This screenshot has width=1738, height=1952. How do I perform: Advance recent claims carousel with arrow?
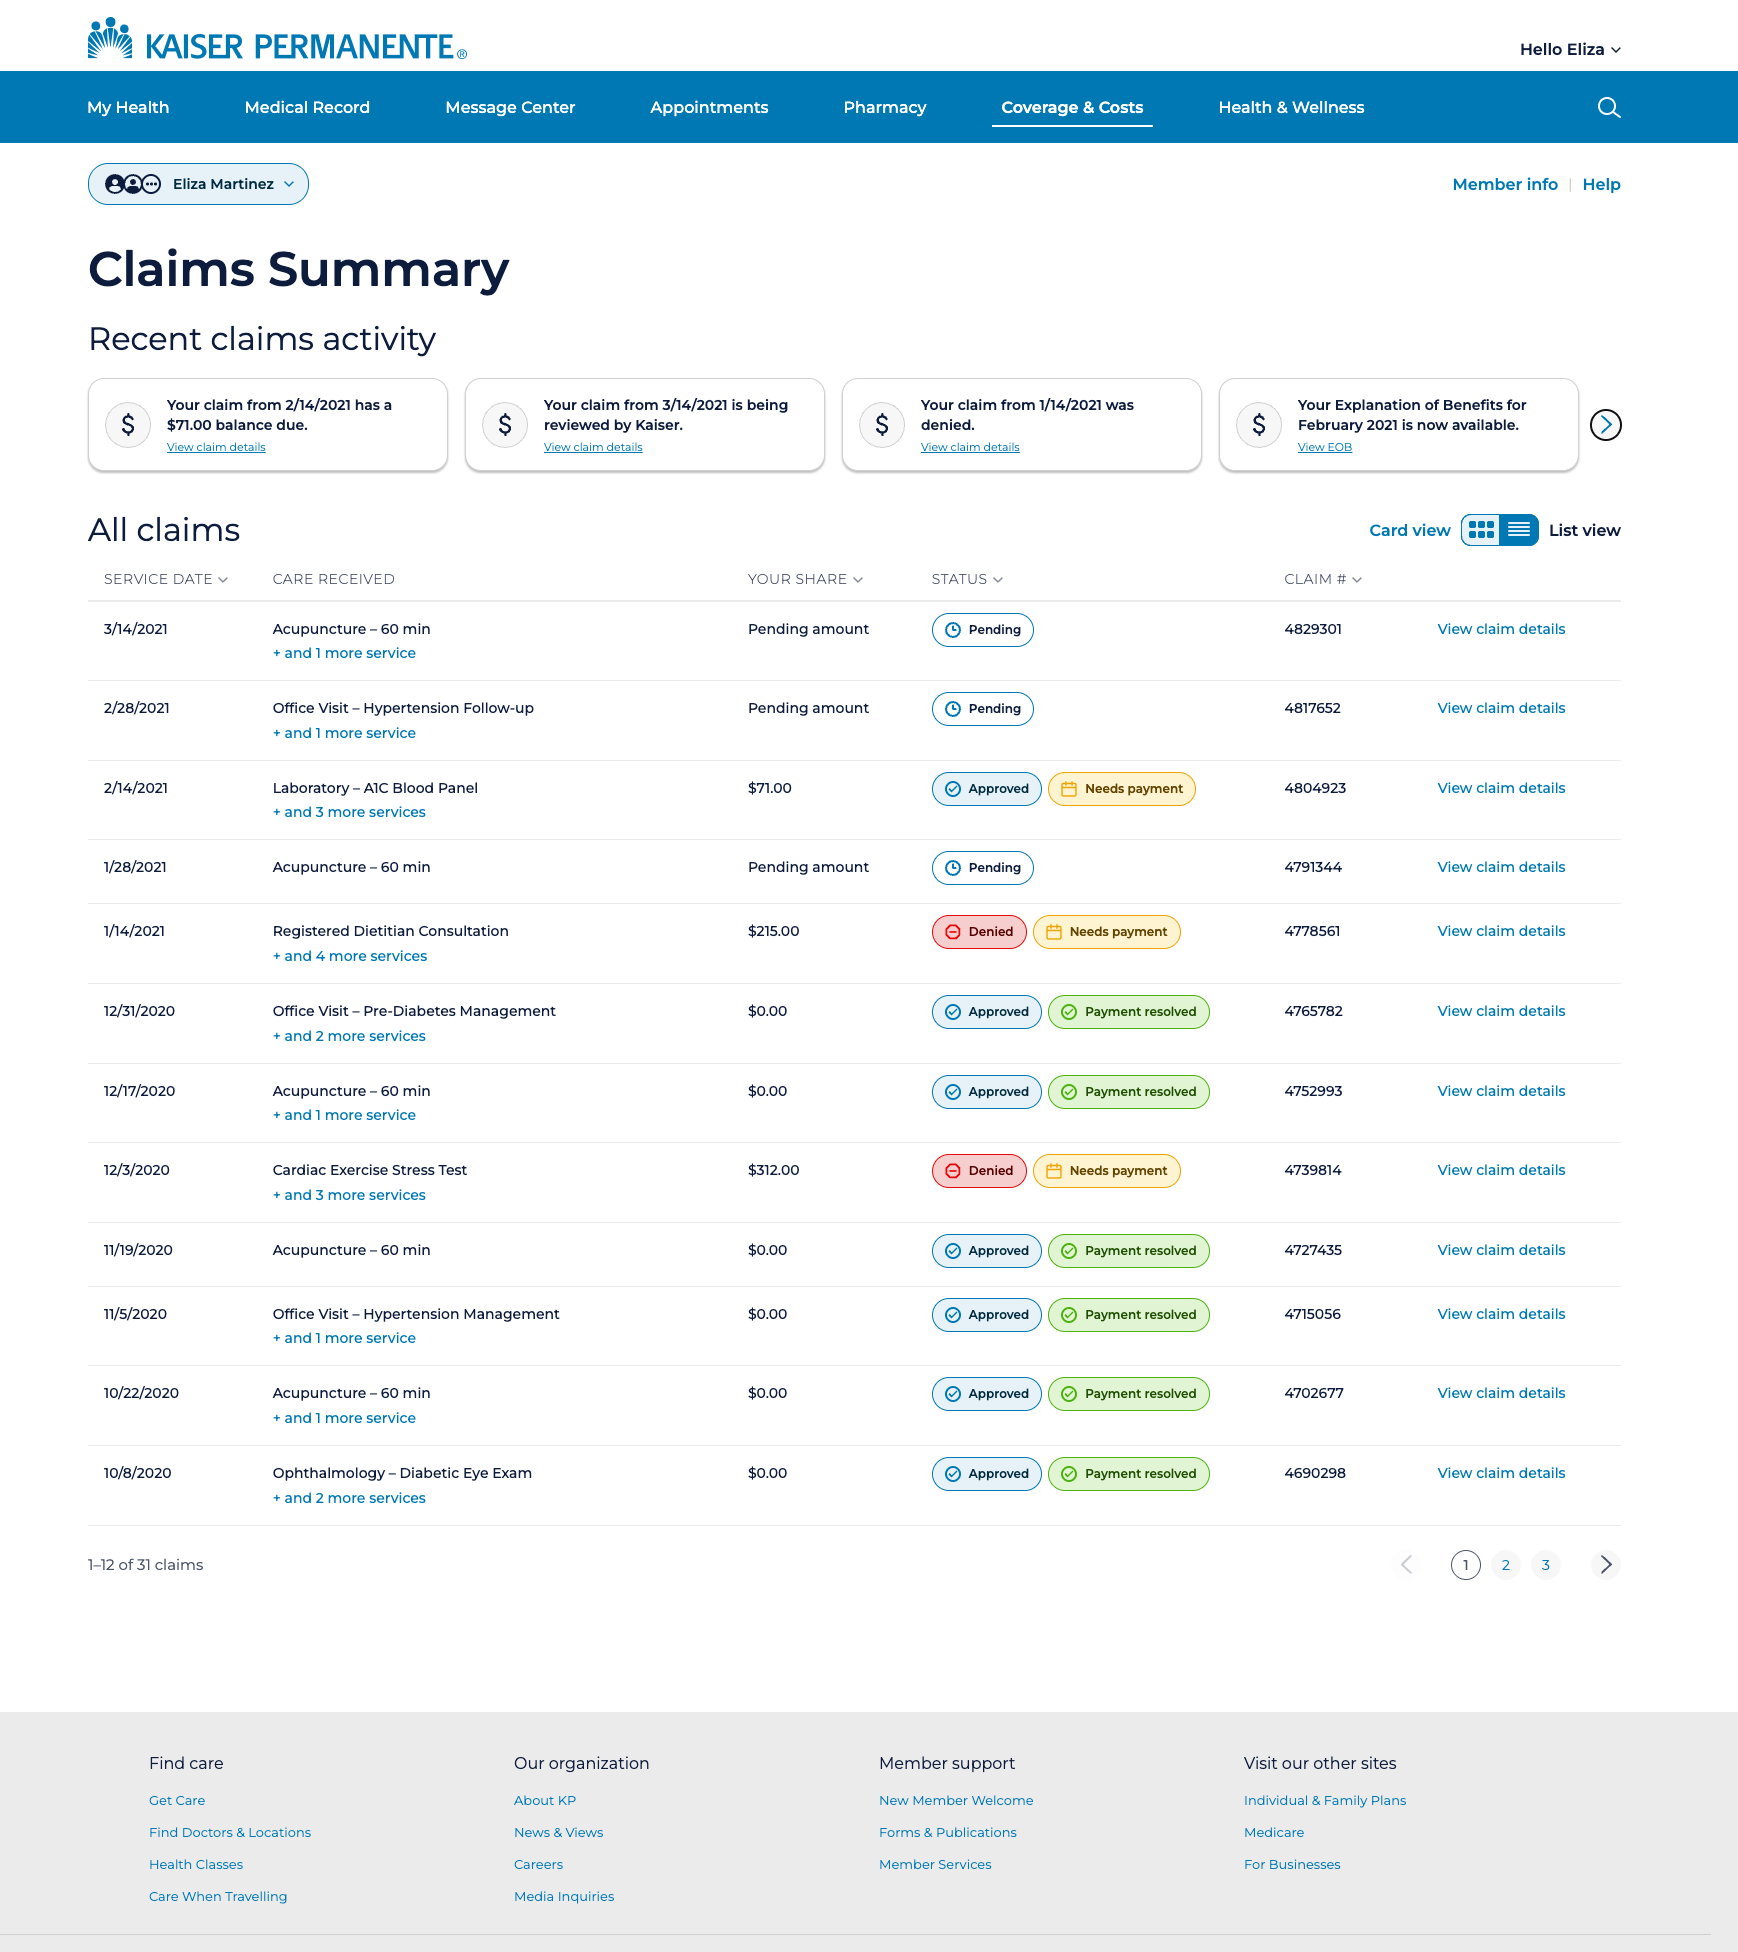coord(1605,425)
